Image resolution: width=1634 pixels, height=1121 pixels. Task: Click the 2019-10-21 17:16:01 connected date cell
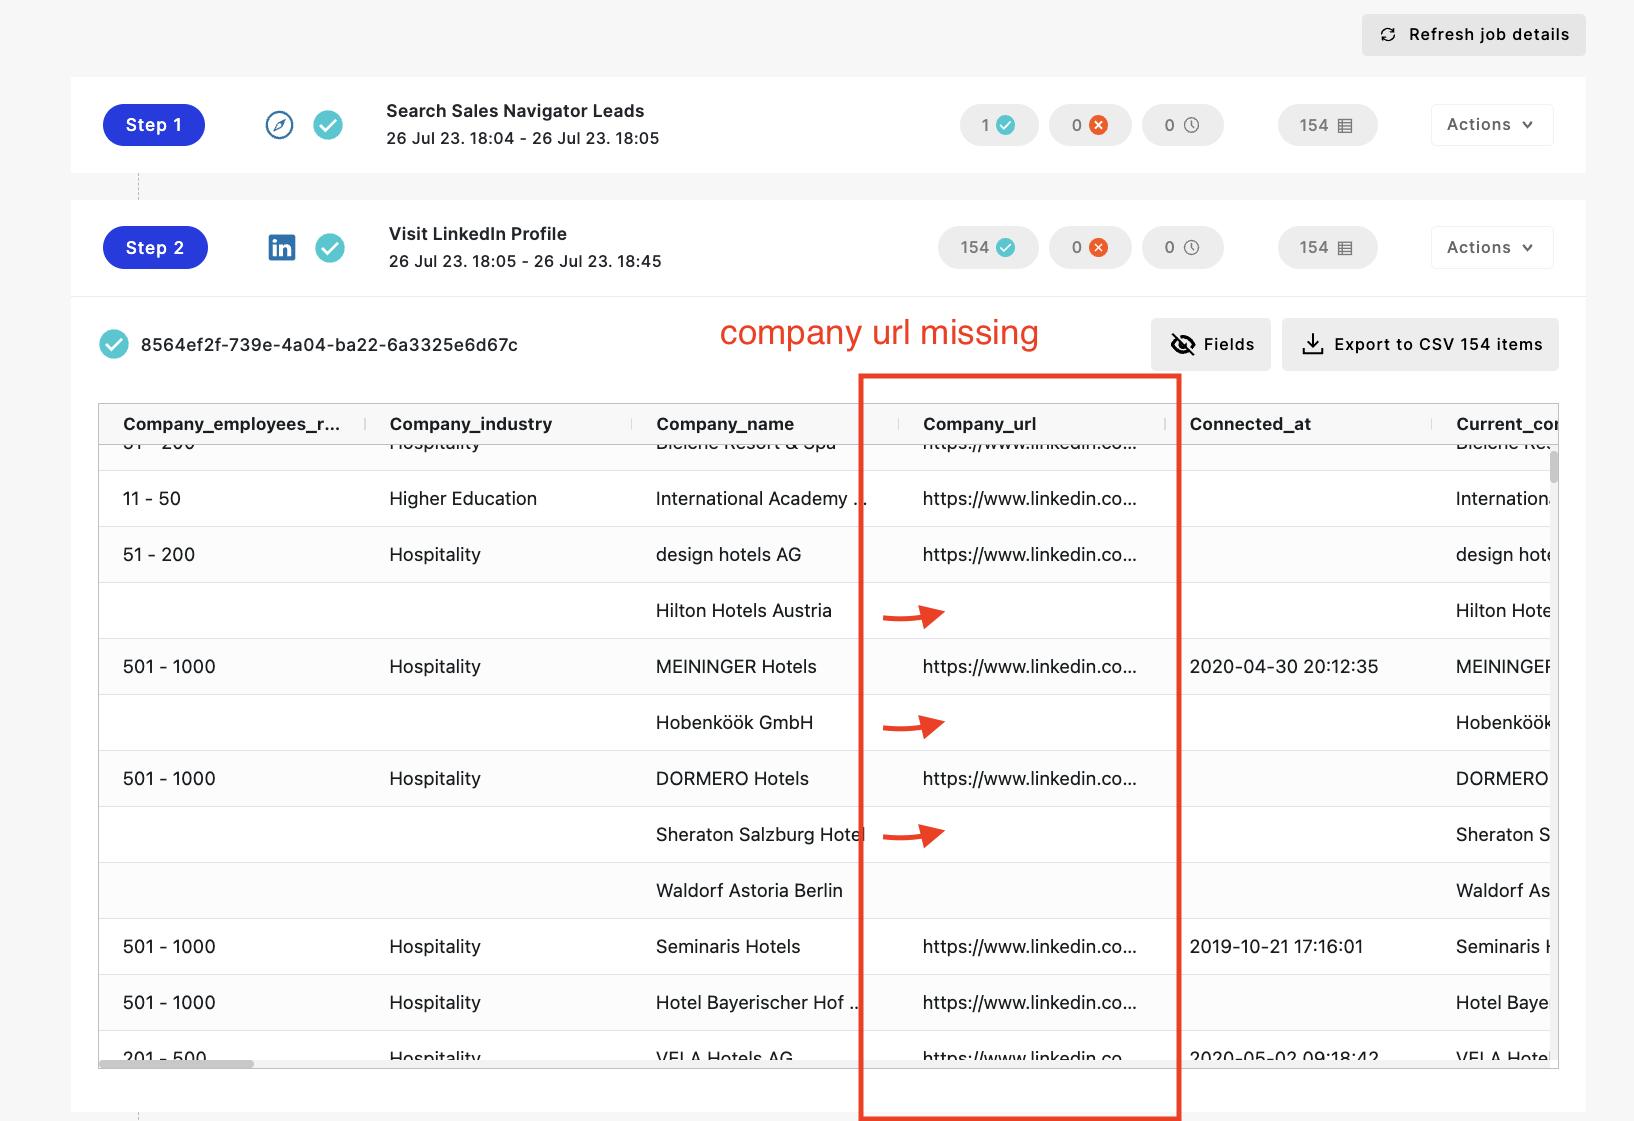coord(1276,947)
